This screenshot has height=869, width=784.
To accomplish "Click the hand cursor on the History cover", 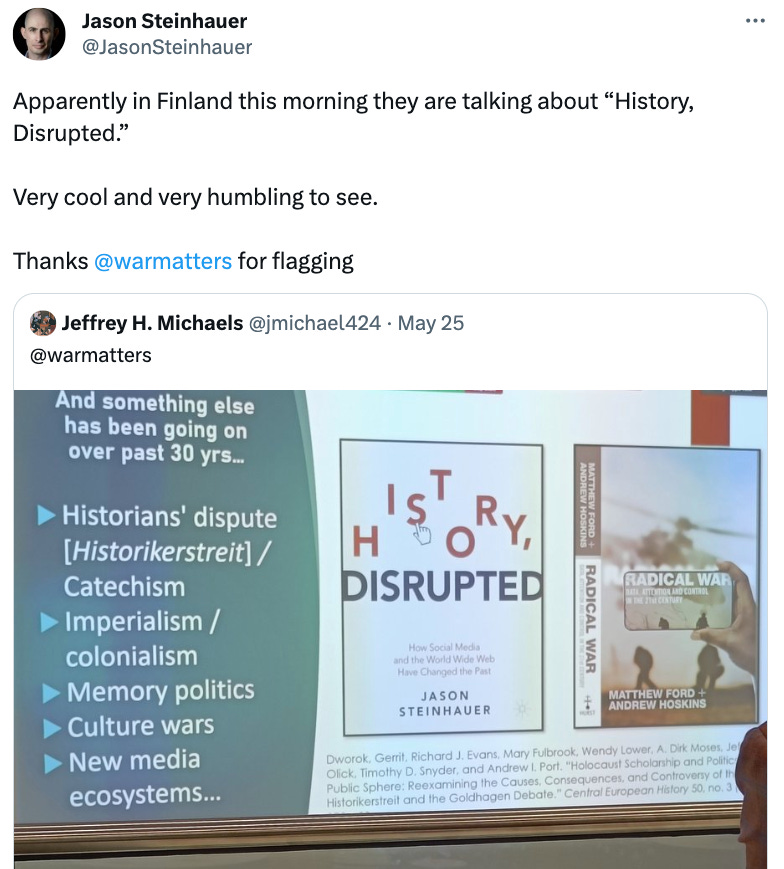I will point(422,534).
